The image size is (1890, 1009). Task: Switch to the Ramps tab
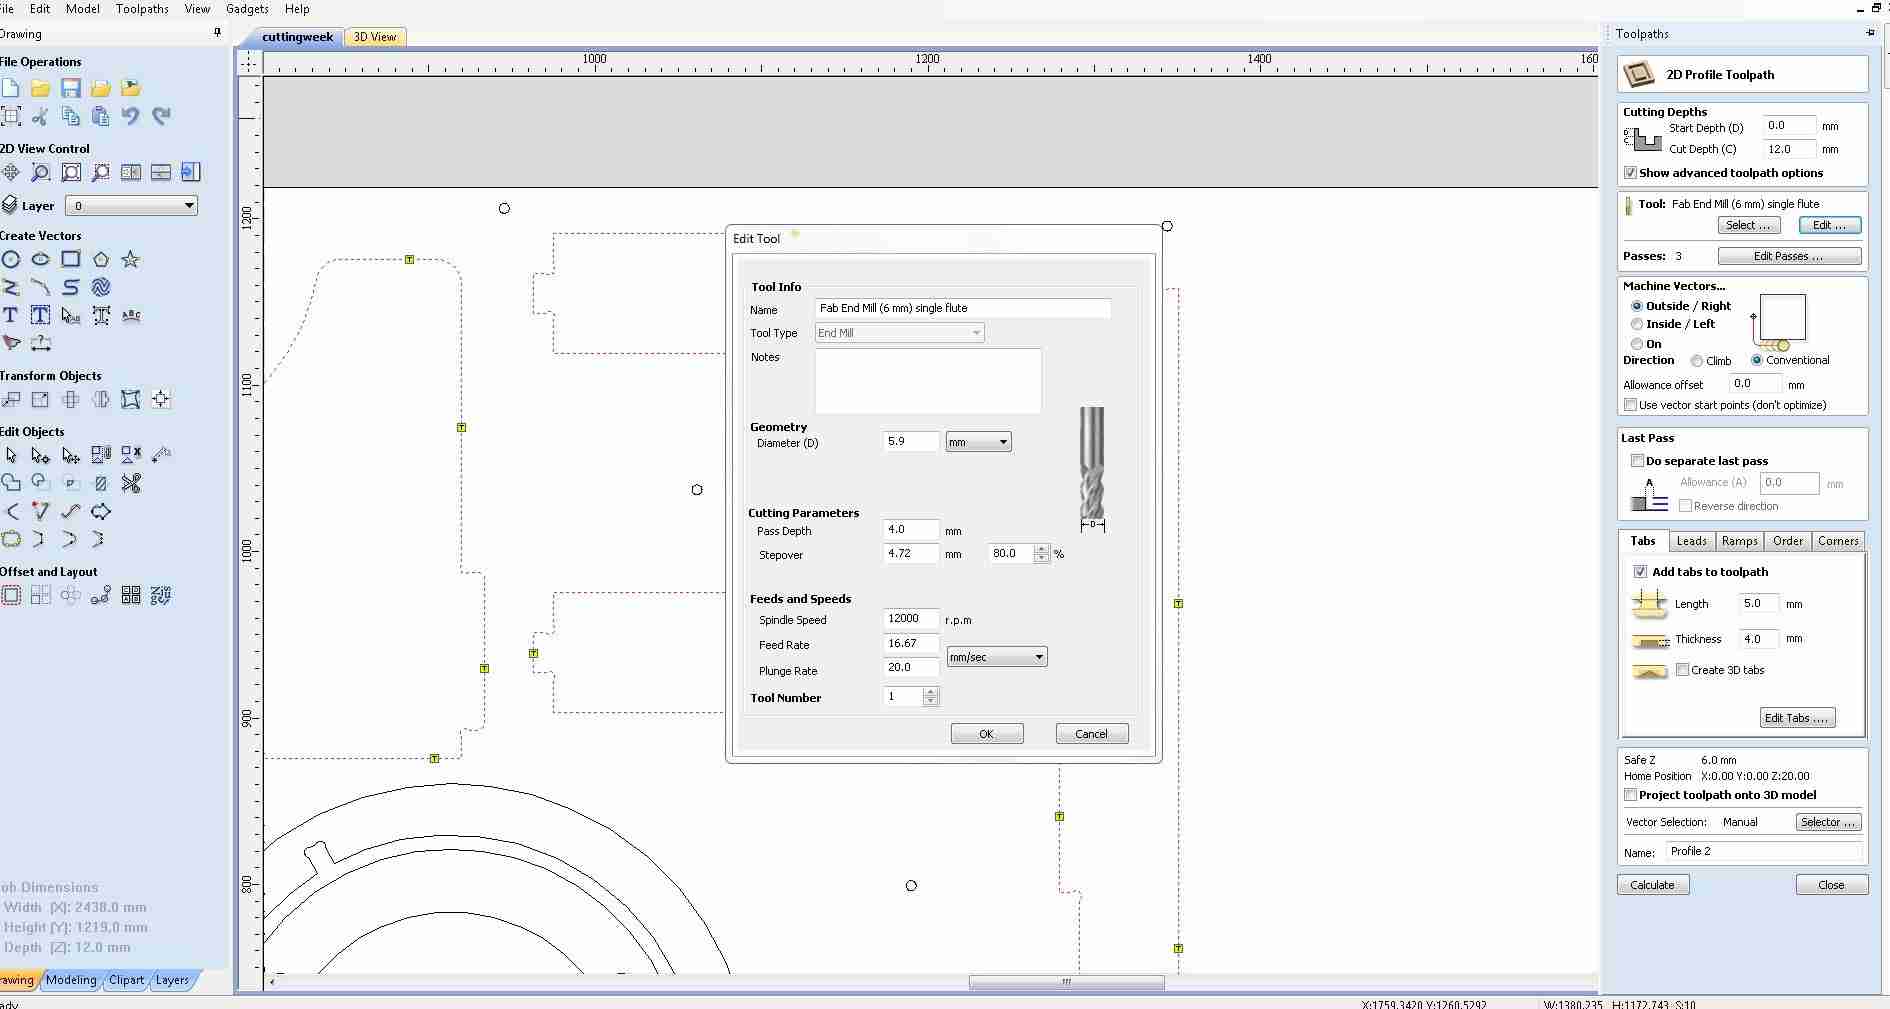coord(1739,541)
